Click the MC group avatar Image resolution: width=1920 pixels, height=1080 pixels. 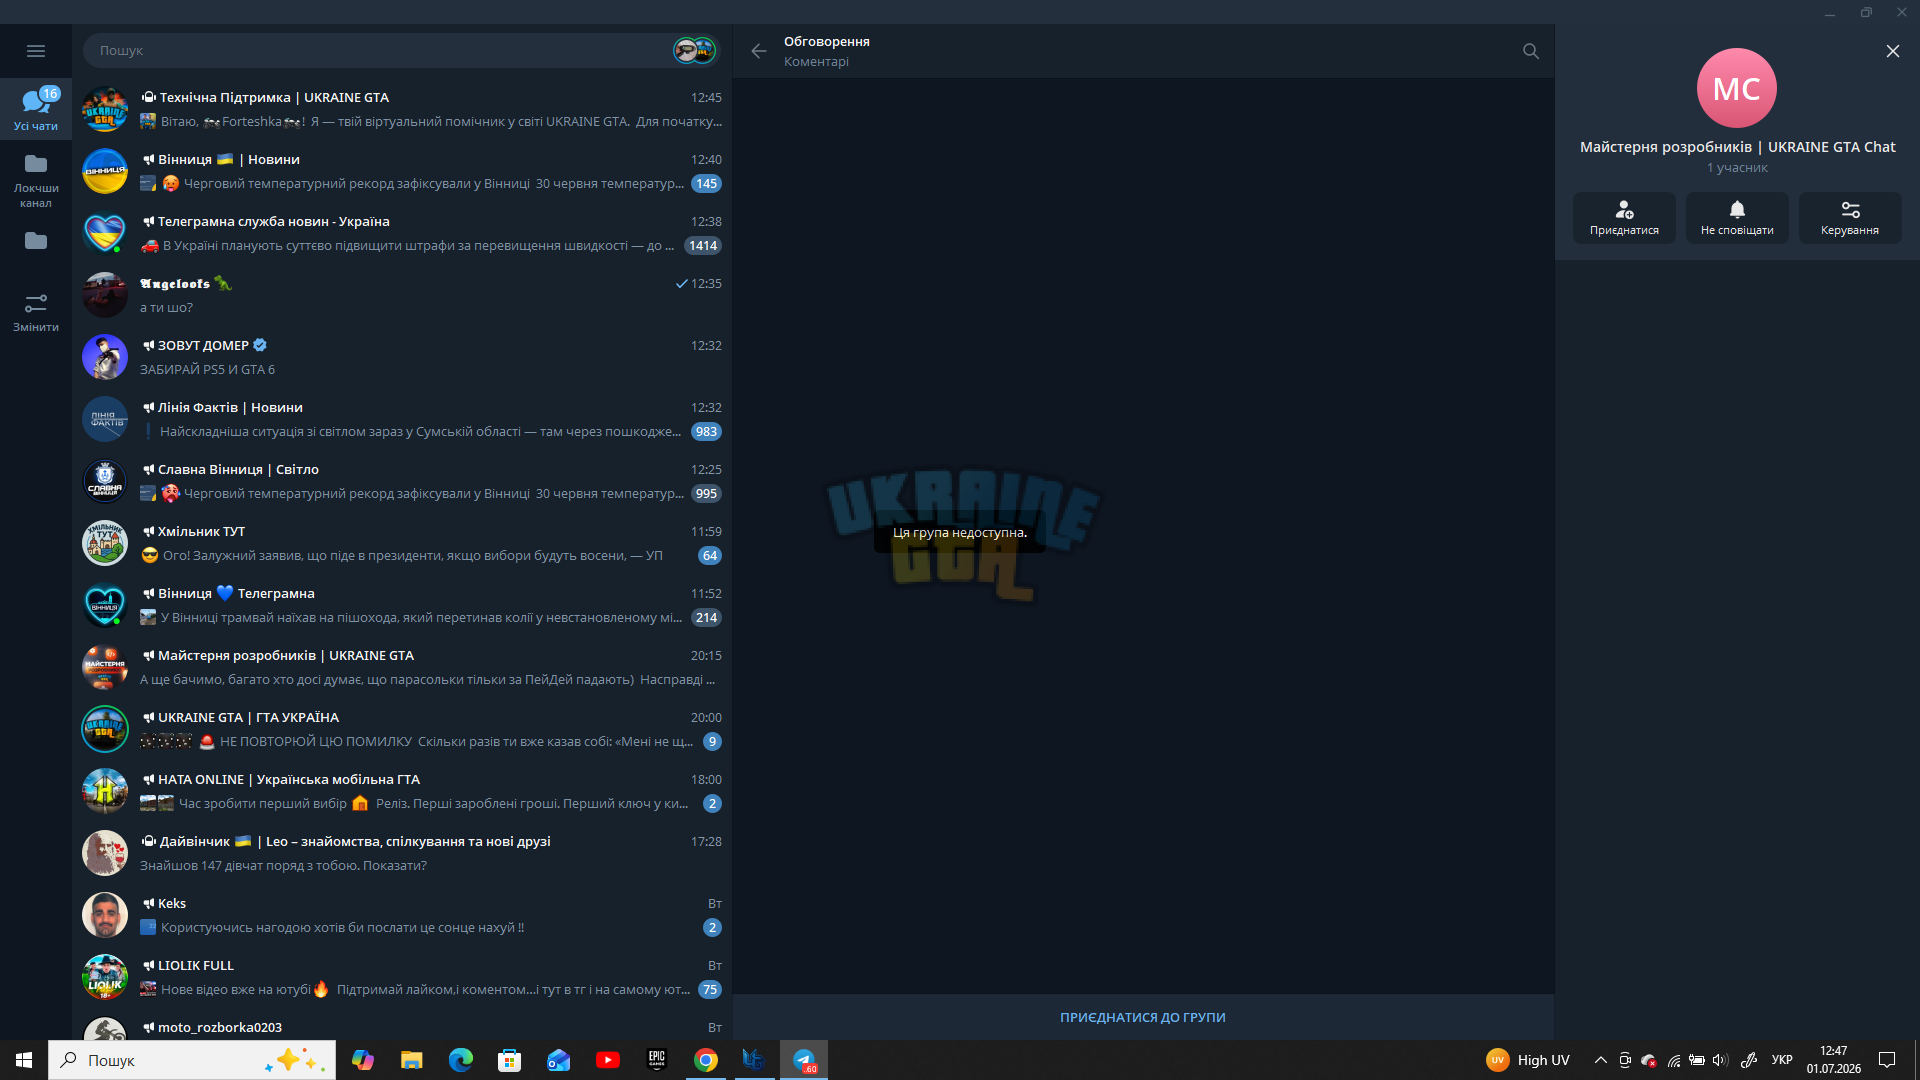1737,88
